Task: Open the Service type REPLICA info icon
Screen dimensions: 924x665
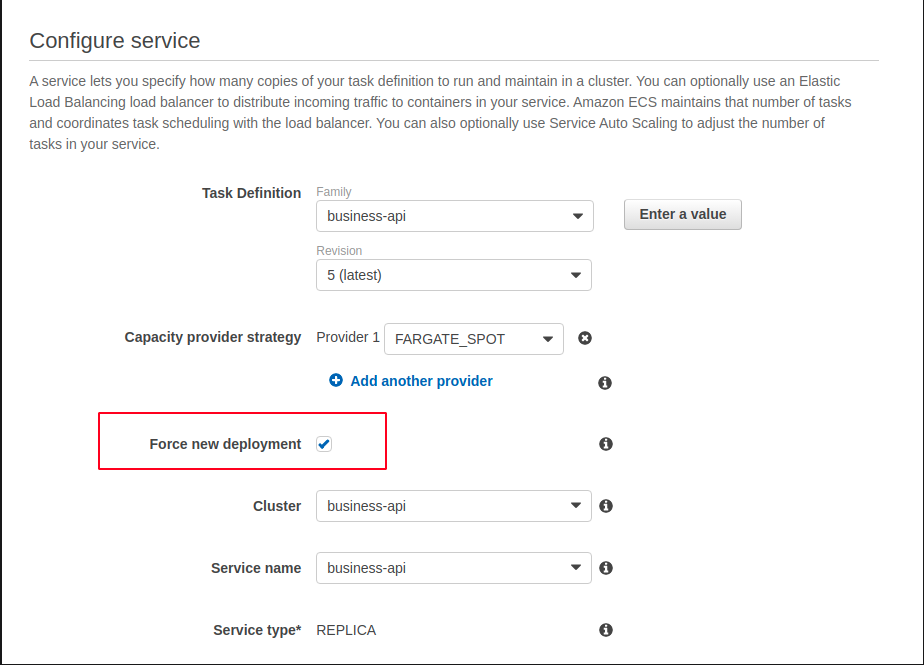Action: point(605,630)
